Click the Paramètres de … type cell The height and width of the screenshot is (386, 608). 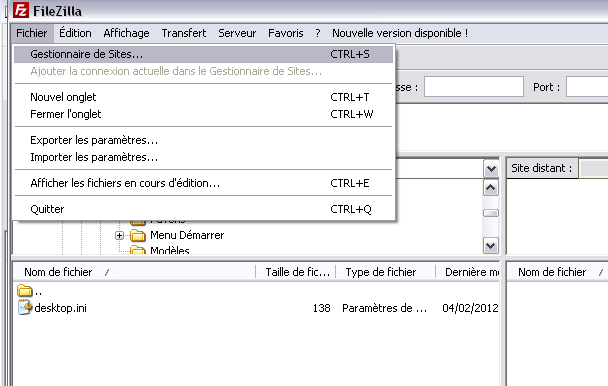click(384, 308)
